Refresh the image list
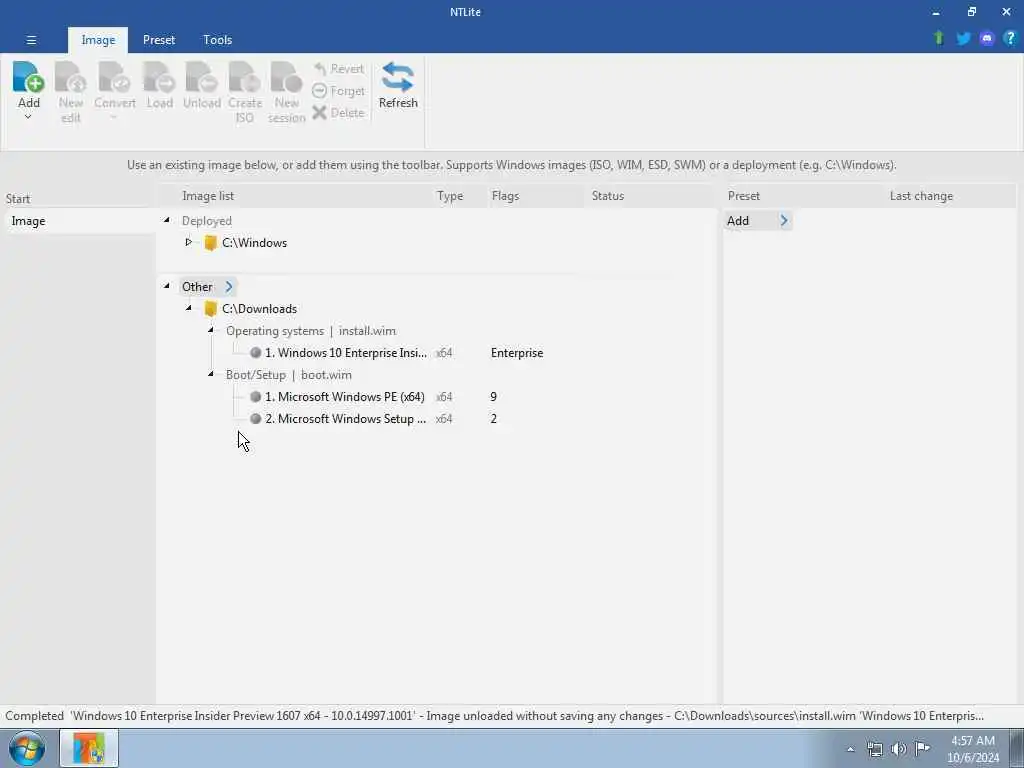The height and width of the screenshot is (768, 1024). click(x=398, y=86)
